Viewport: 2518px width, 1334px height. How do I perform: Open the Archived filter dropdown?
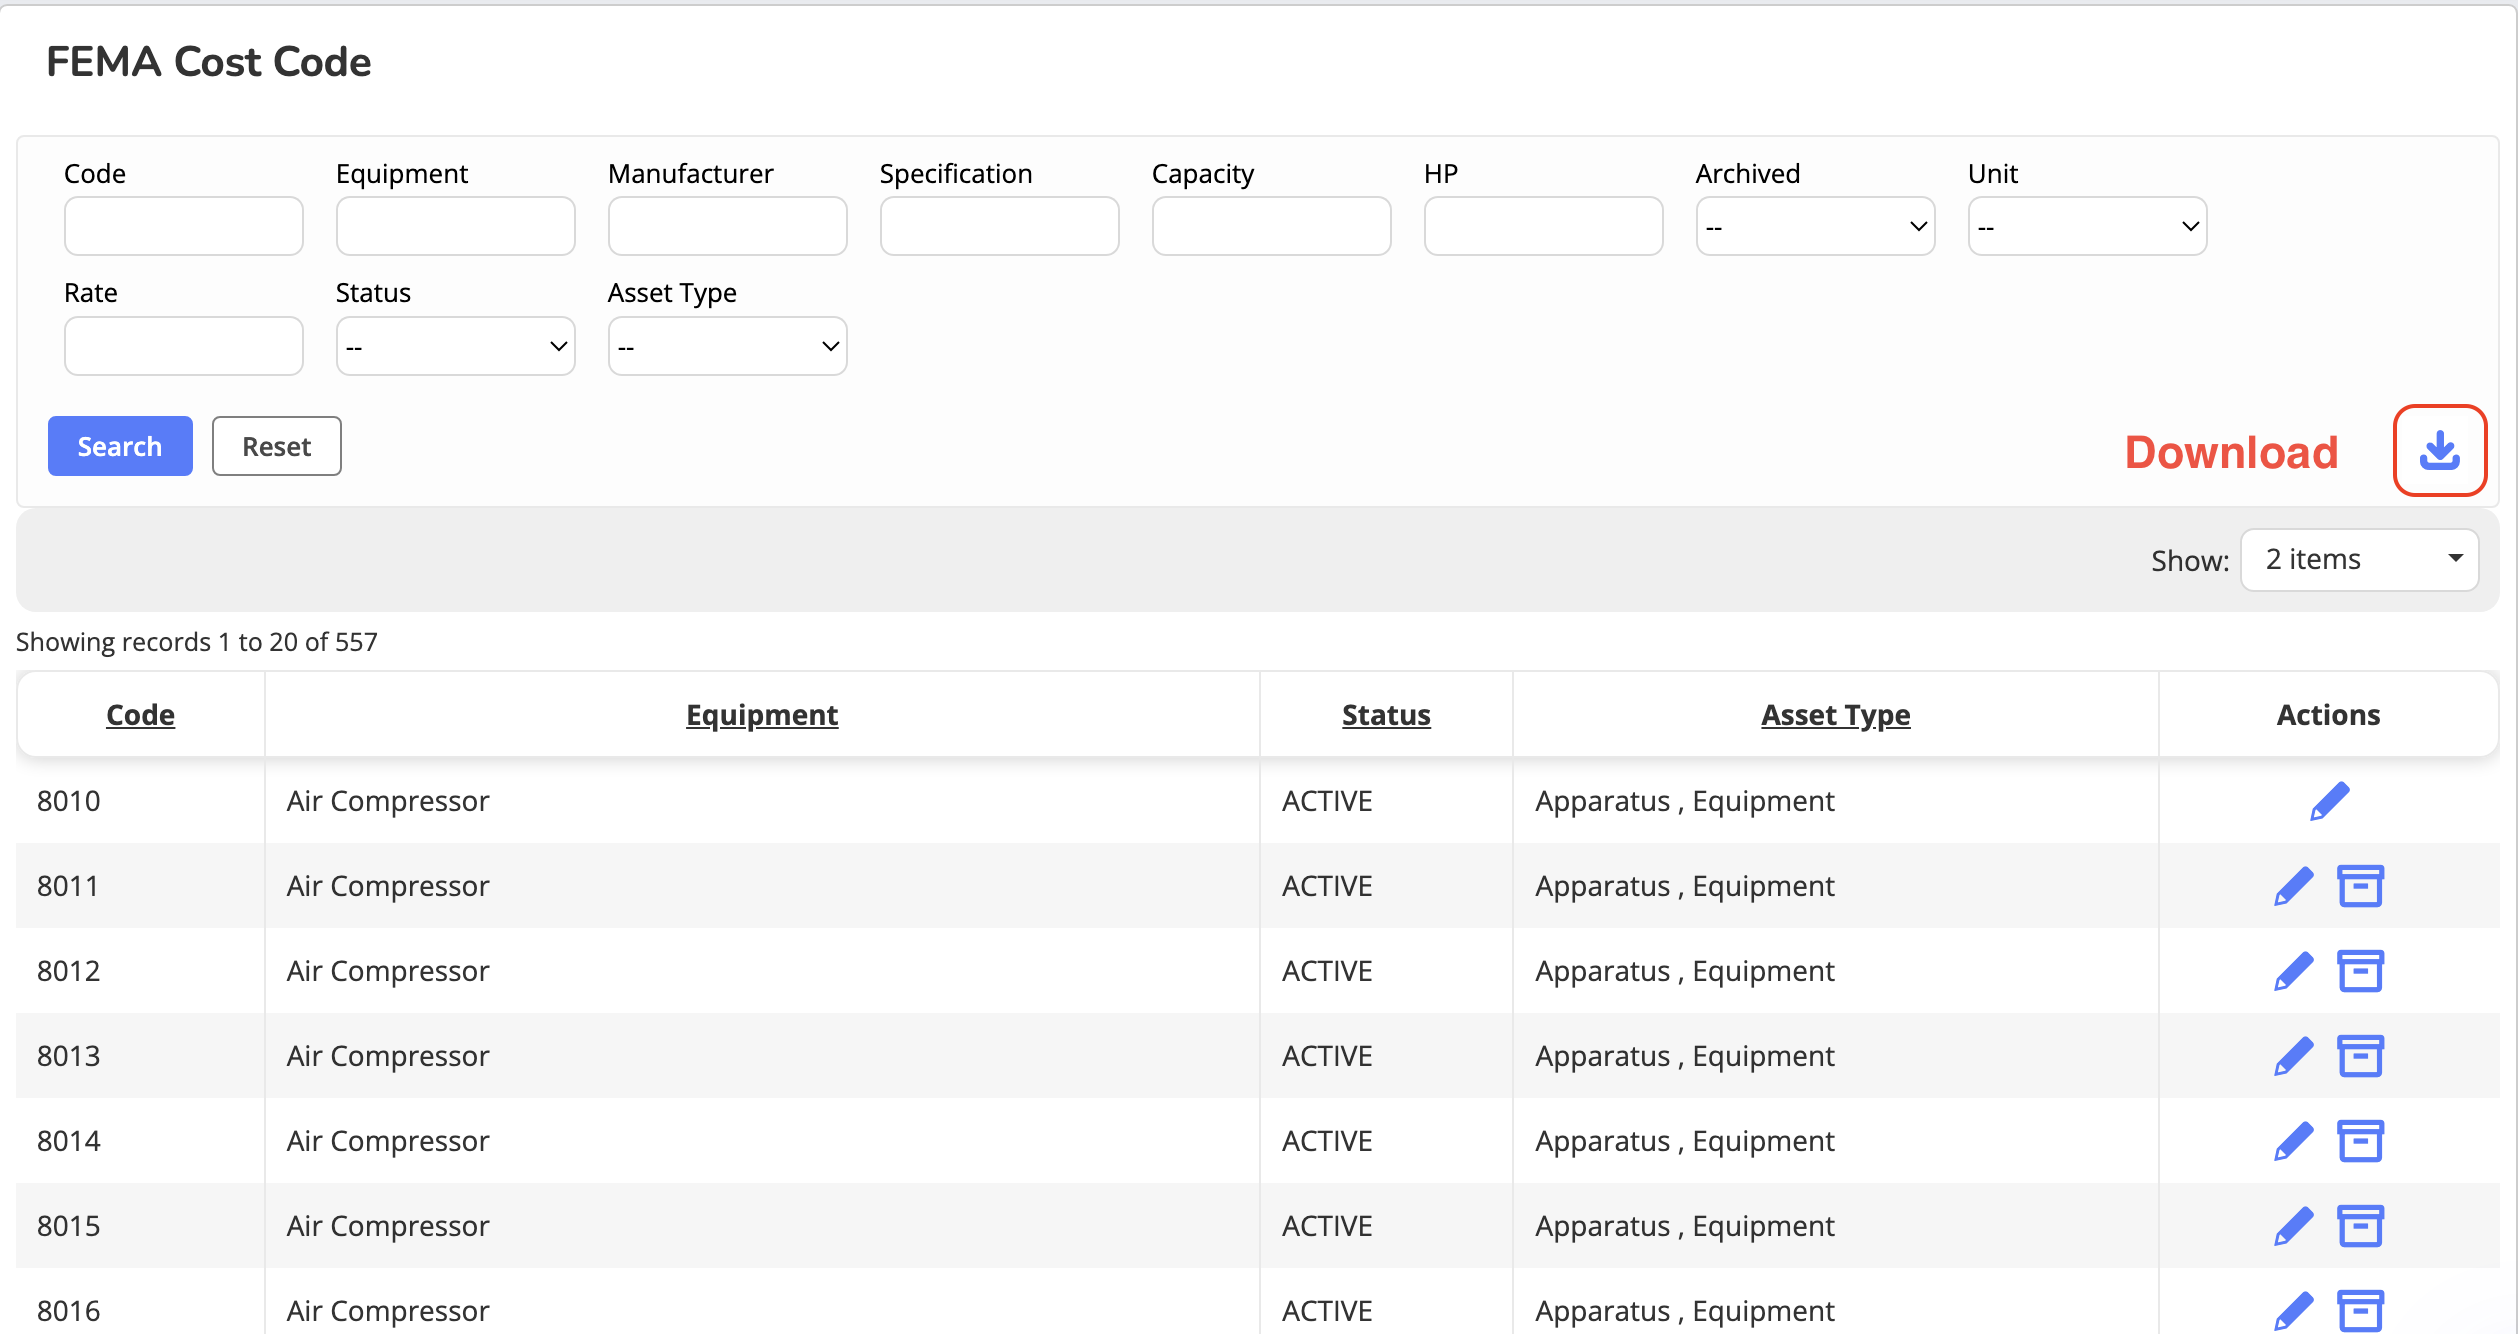pyautogui.click(x=1815, y=226)
